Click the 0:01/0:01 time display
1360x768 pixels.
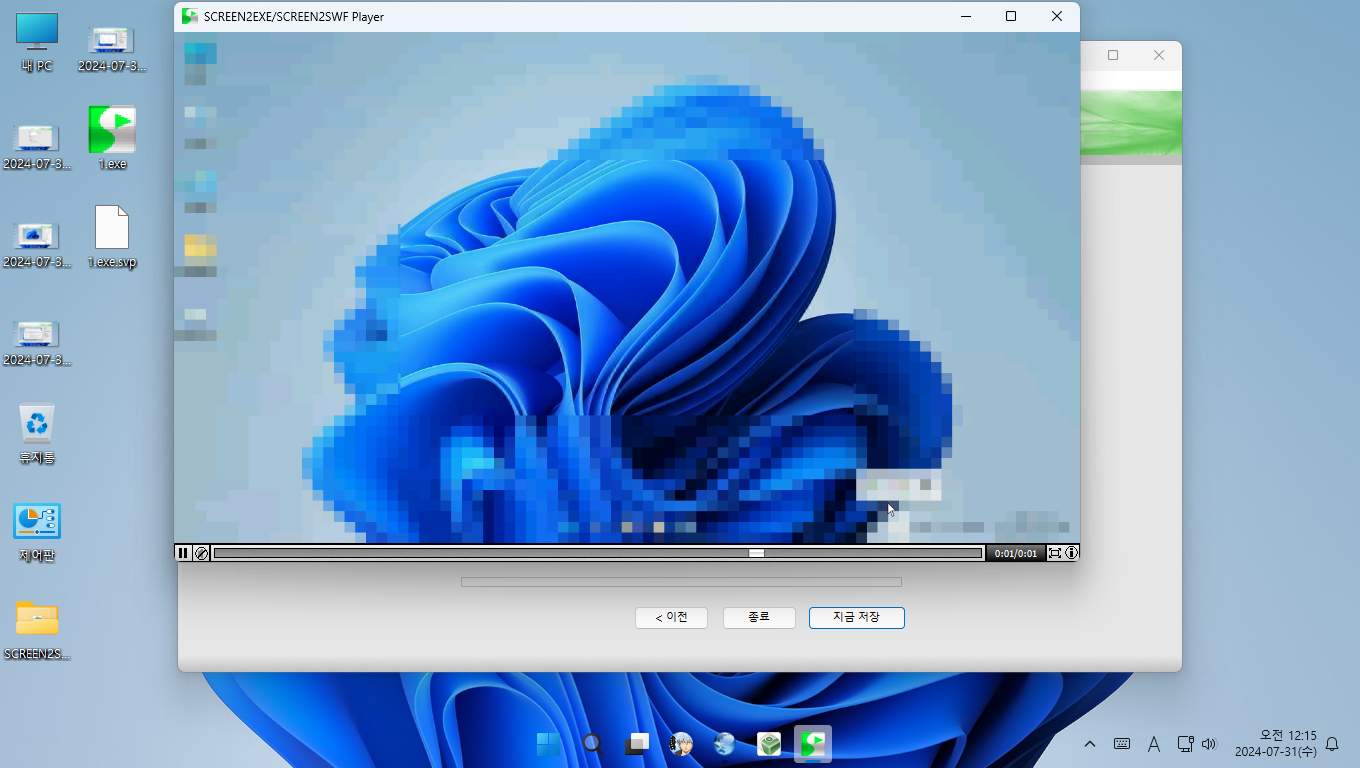(1015, 553)
